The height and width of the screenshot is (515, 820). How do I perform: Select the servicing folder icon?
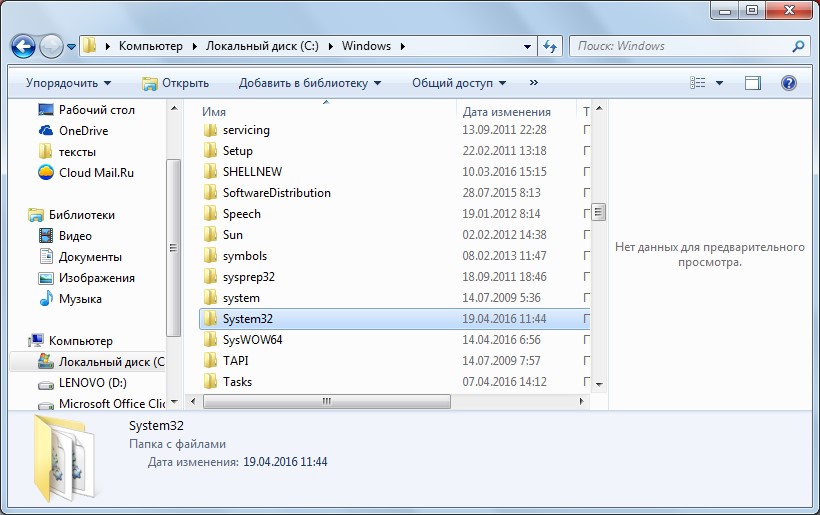pyautogui.click(x=210, y=130)
